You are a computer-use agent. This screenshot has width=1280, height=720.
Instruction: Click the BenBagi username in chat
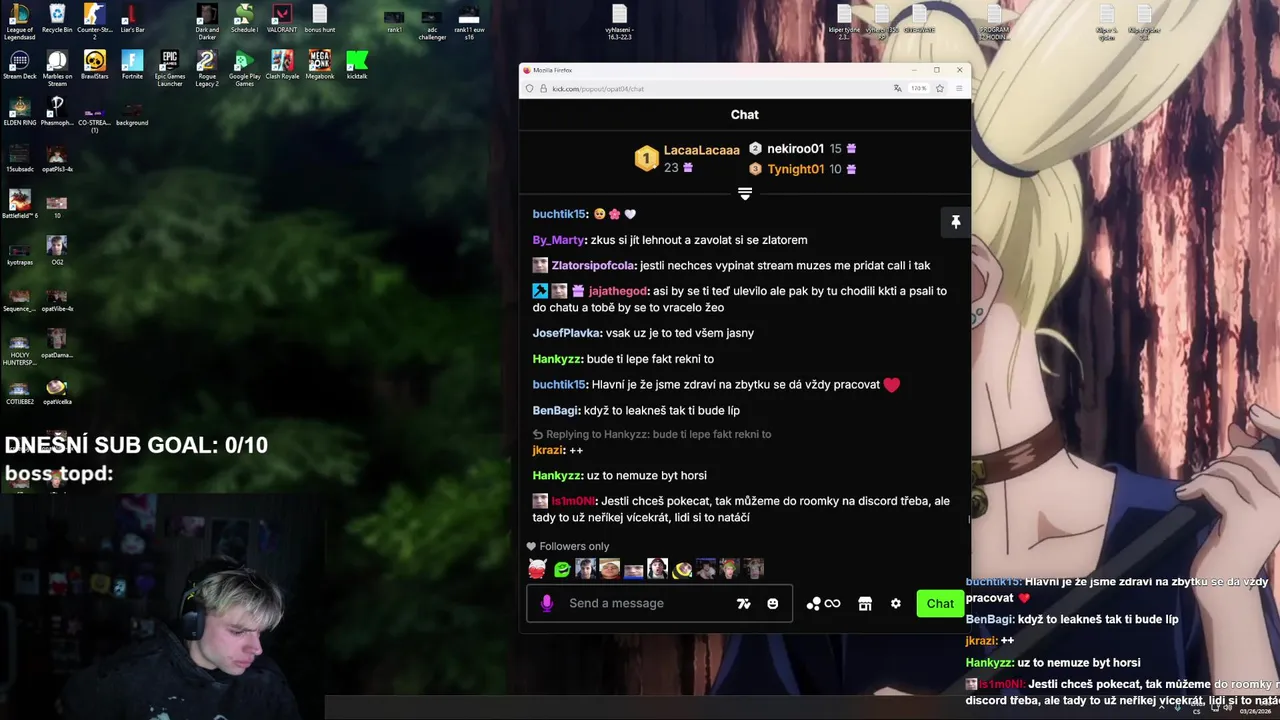coord(555,411)
